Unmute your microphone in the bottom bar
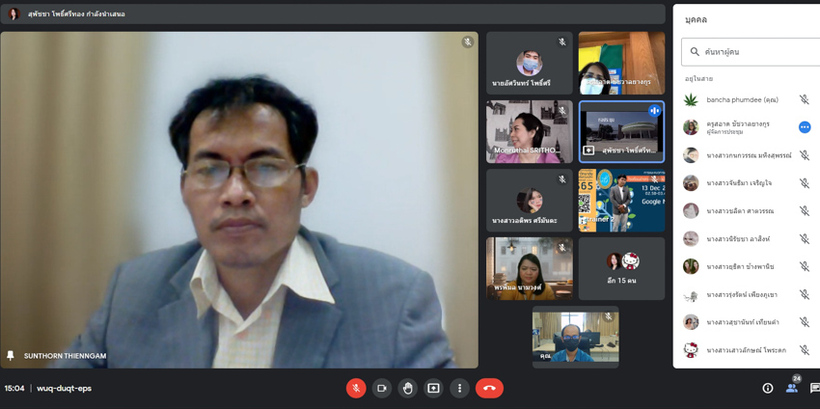The image size is (820, 409). (x=356, y=388)
